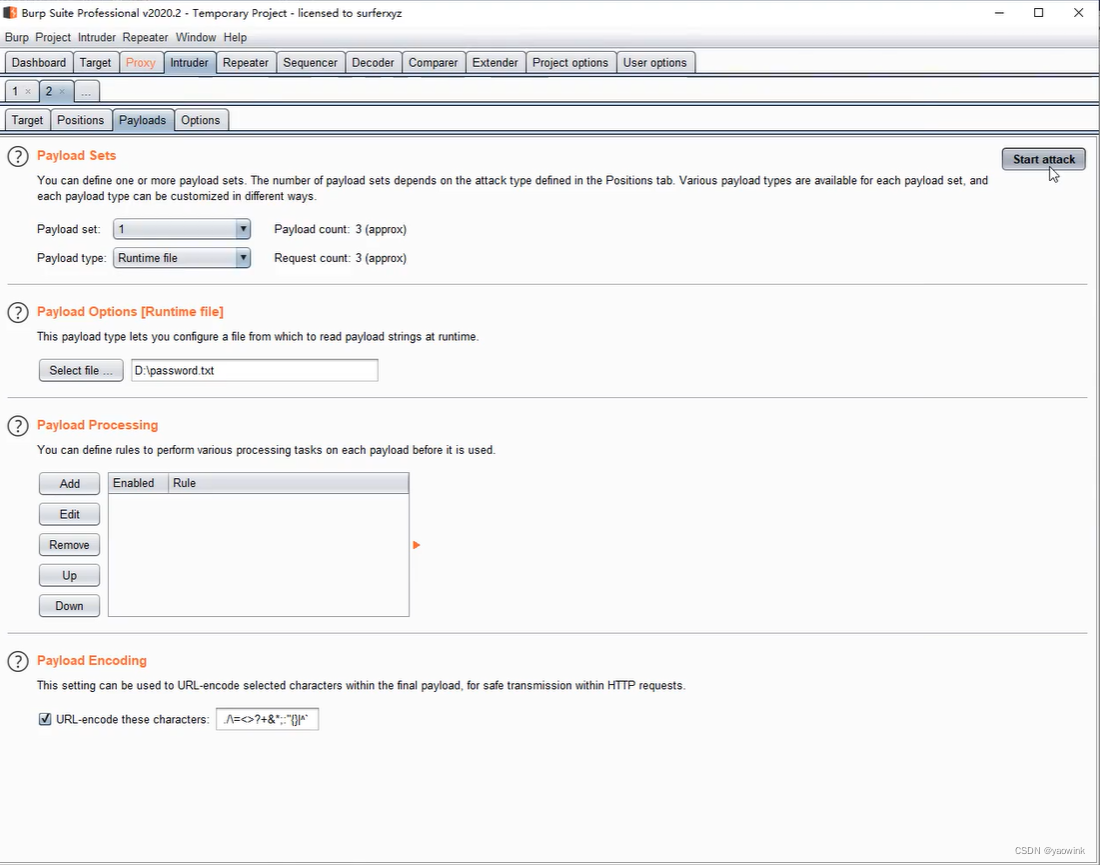Click Edit for payload processing rule
This screenshot has height=865, width=1100.
pyautogui.click(x=69, y=514)
